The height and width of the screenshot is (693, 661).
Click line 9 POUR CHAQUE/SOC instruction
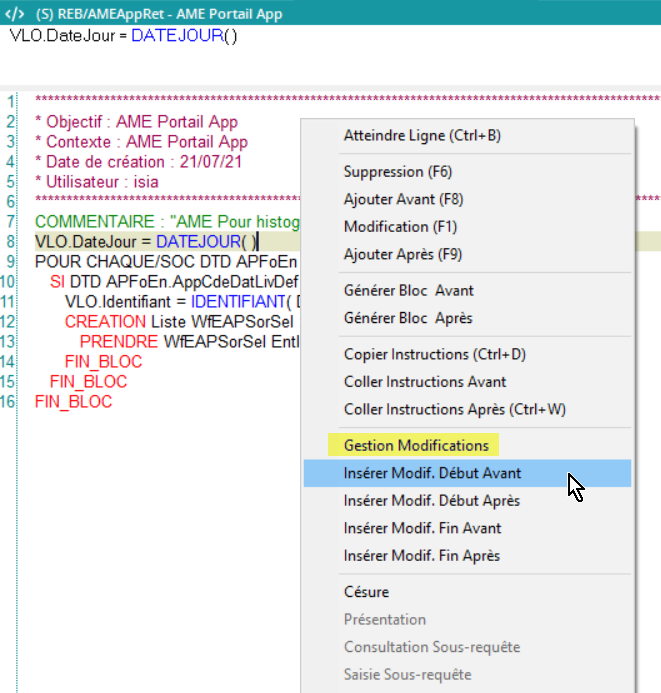pyautogui.click(x=160, y=262)
